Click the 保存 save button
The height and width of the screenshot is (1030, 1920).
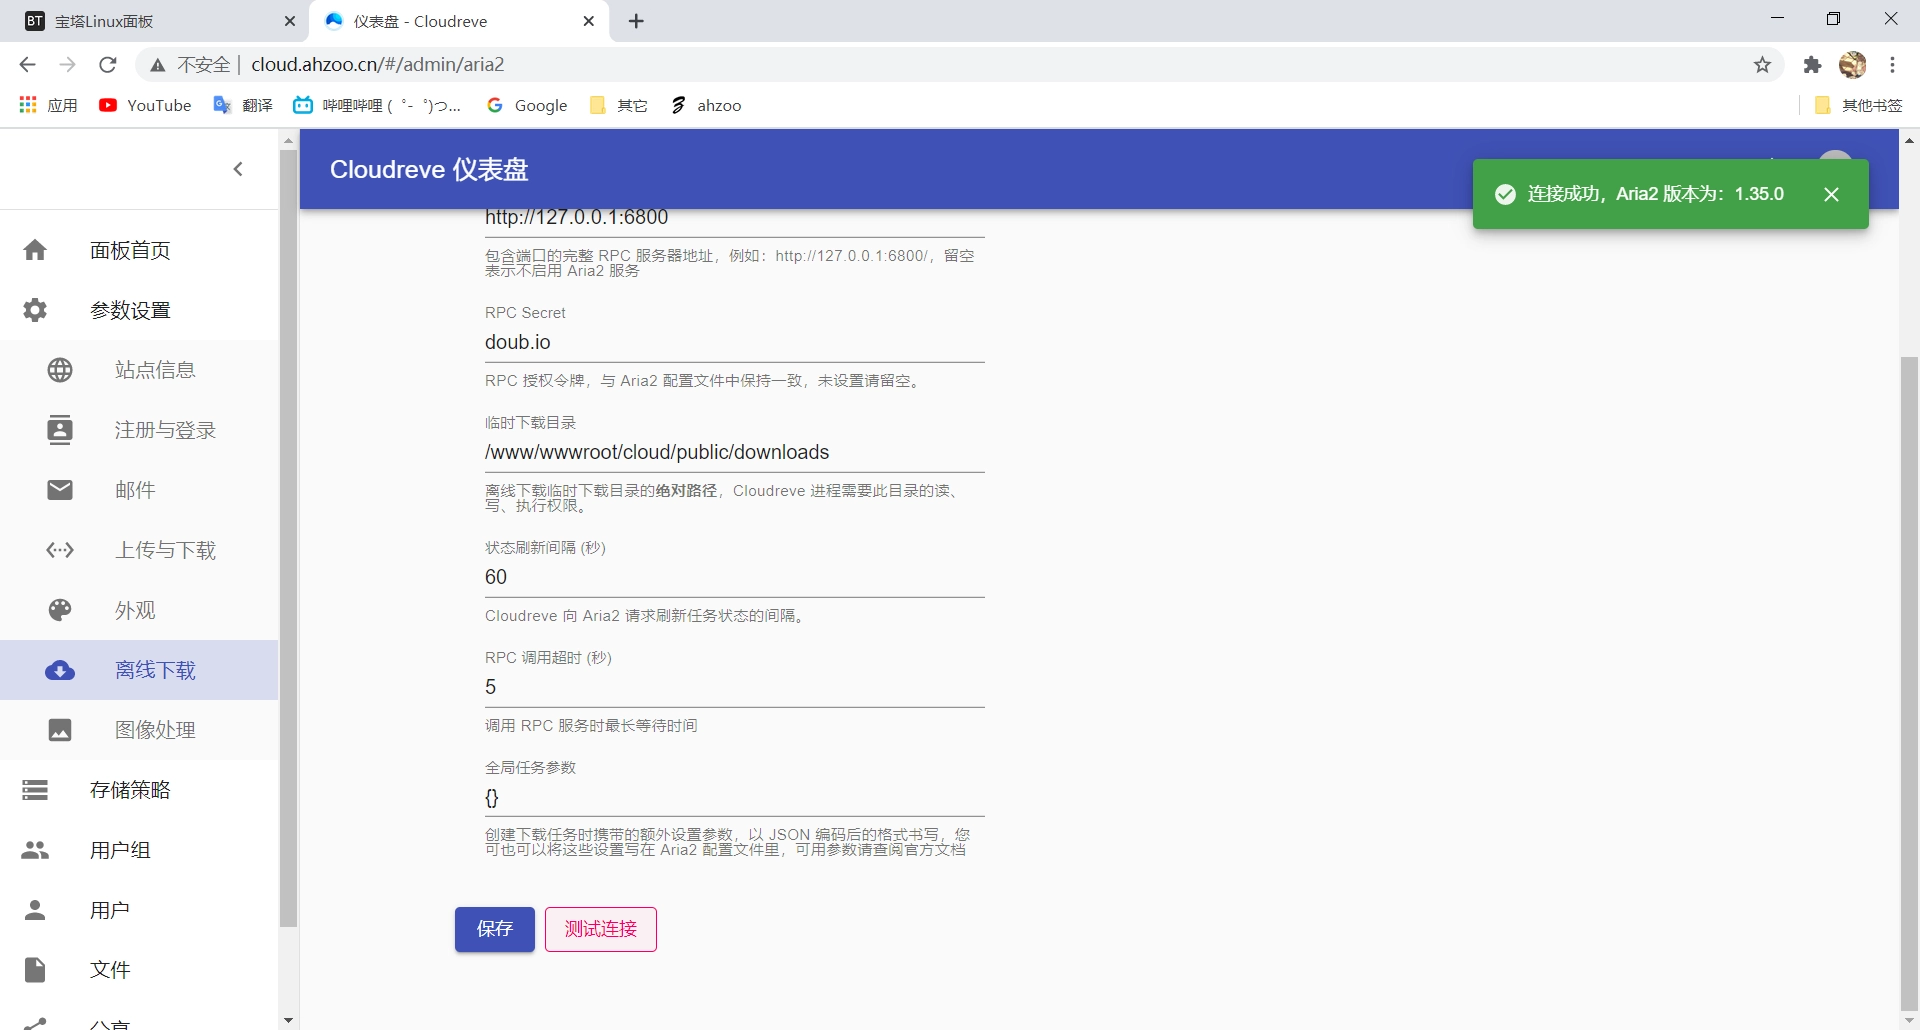click(494, 929)
